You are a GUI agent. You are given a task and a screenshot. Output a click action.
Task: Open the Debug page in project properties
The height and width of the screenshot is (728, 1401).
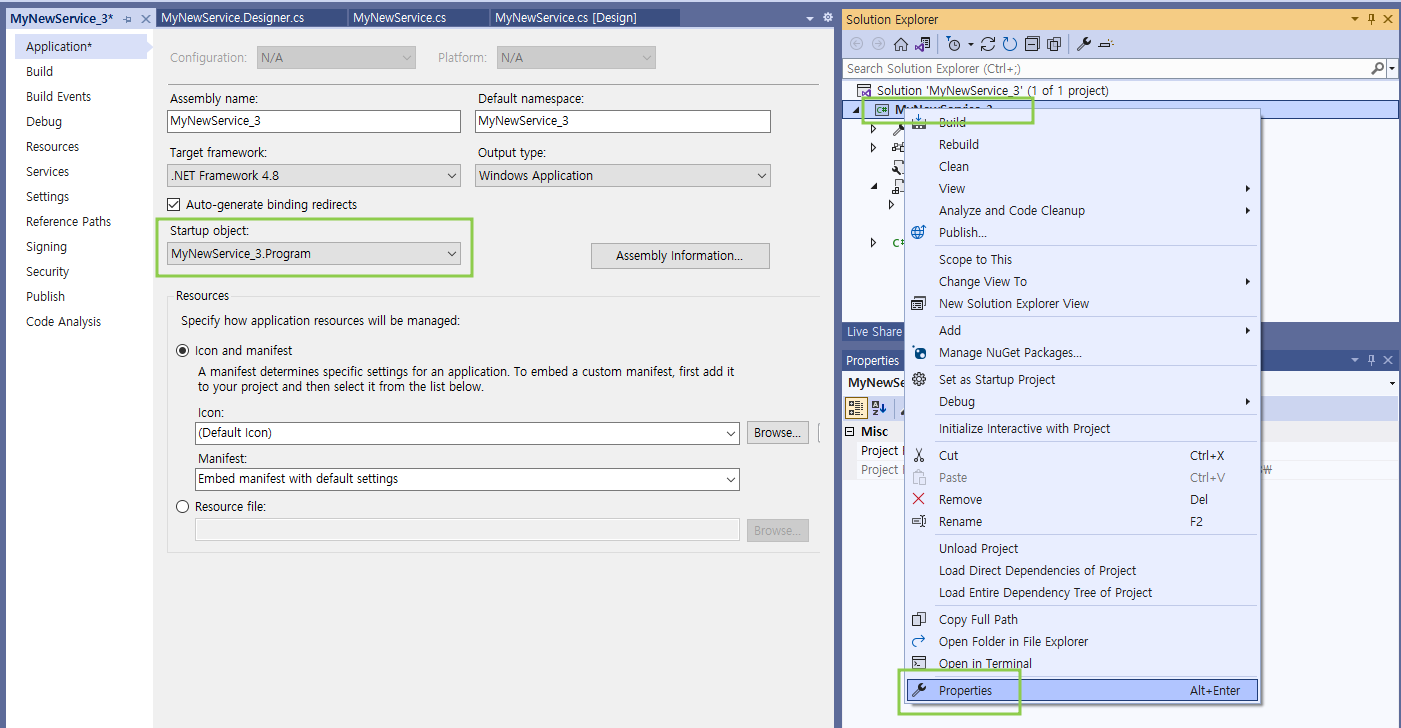coord(44,122)
